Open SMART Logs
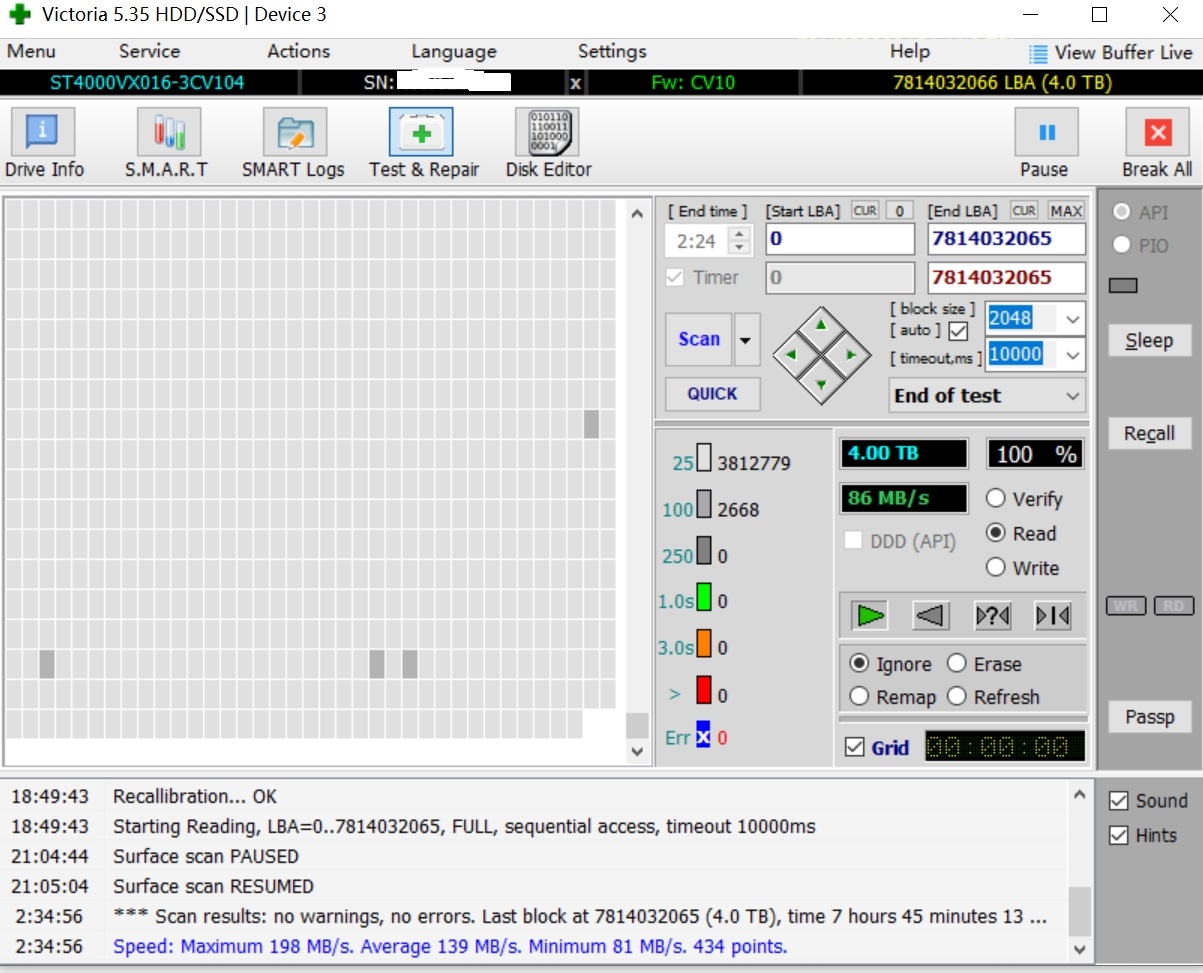Screen dimensions: 1203x973 click(x=294, y=132)
